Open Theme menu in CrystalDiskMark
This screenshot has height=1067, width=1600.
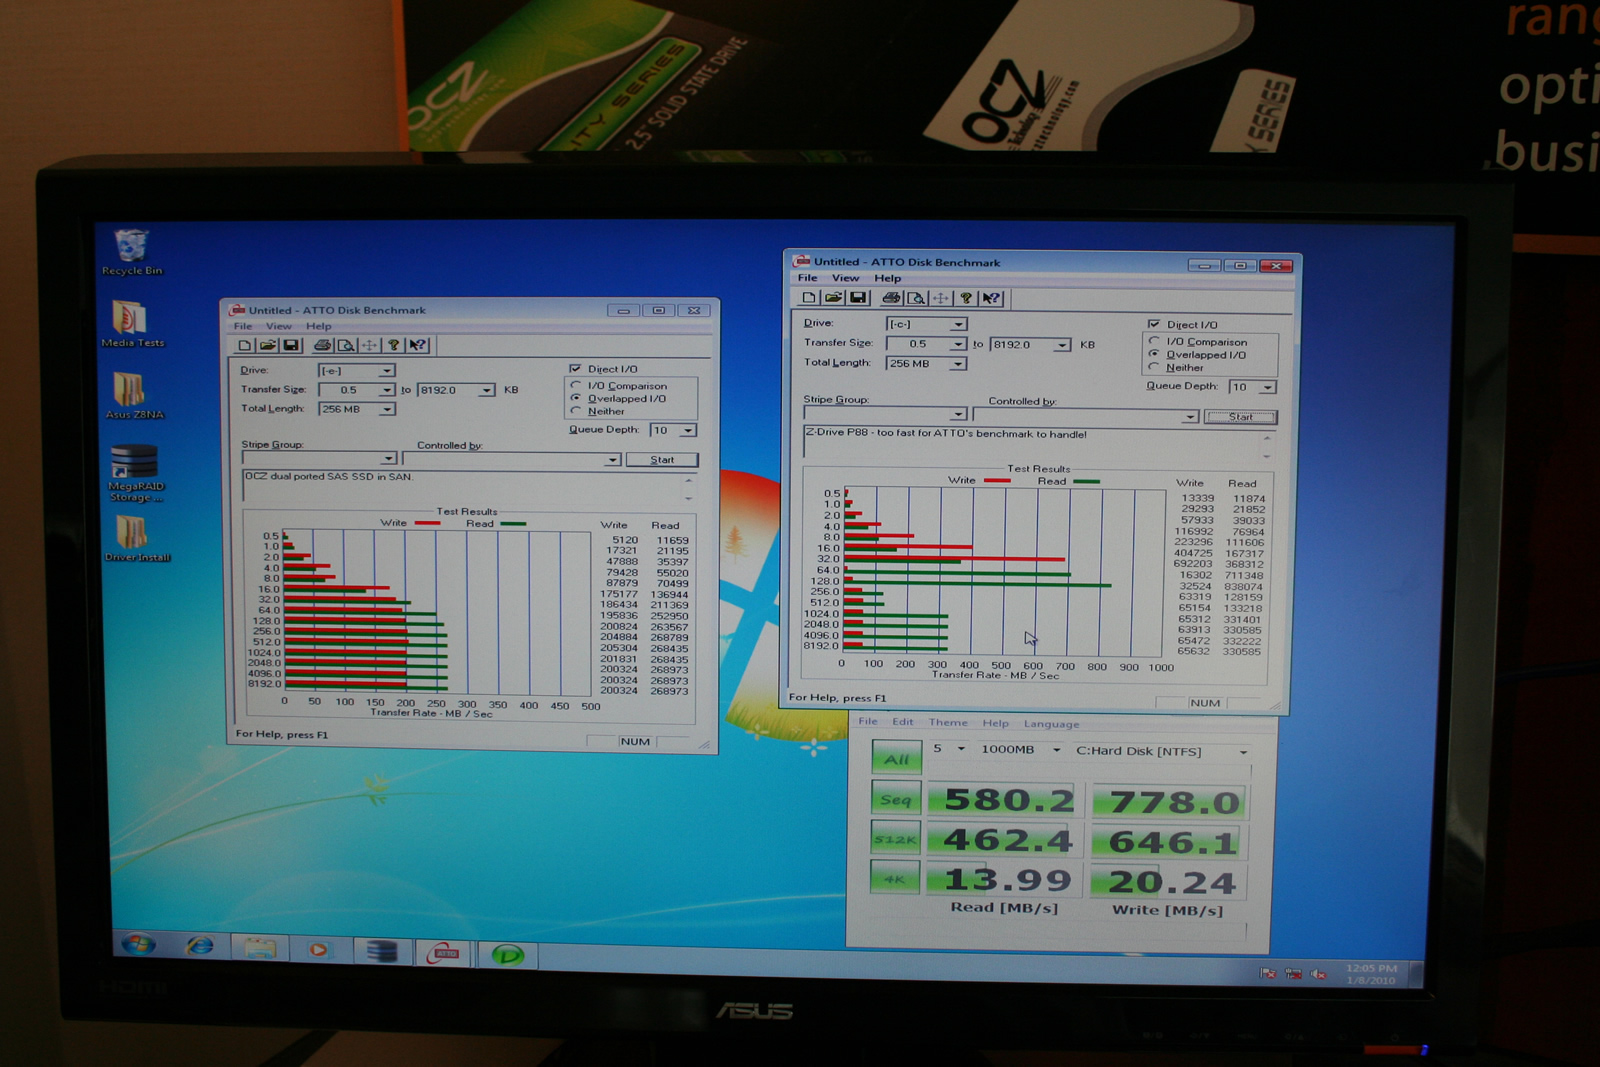pyautogui.click(x=948, y=722)
